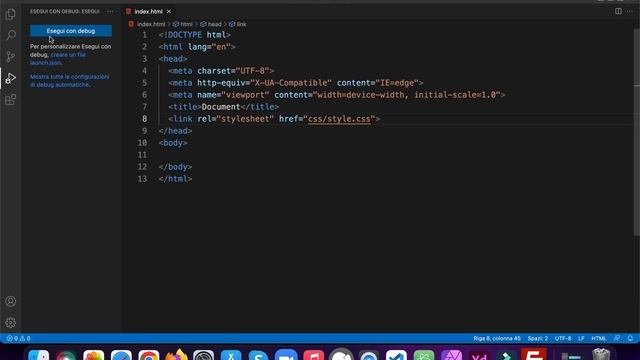Click the split editor icon
Image resolution: width=640 pixels, height=360 pixels.
point(618,11)
